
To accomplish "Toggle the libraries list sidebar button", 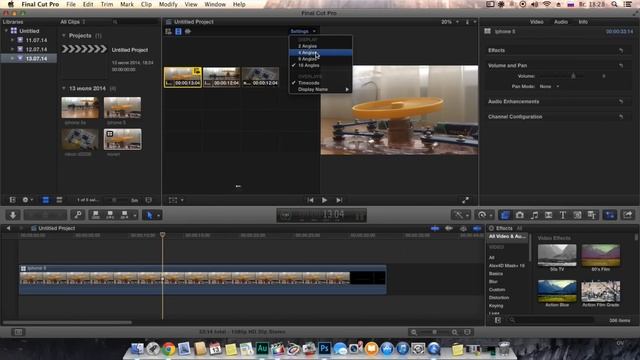I will tap(13, 200).
